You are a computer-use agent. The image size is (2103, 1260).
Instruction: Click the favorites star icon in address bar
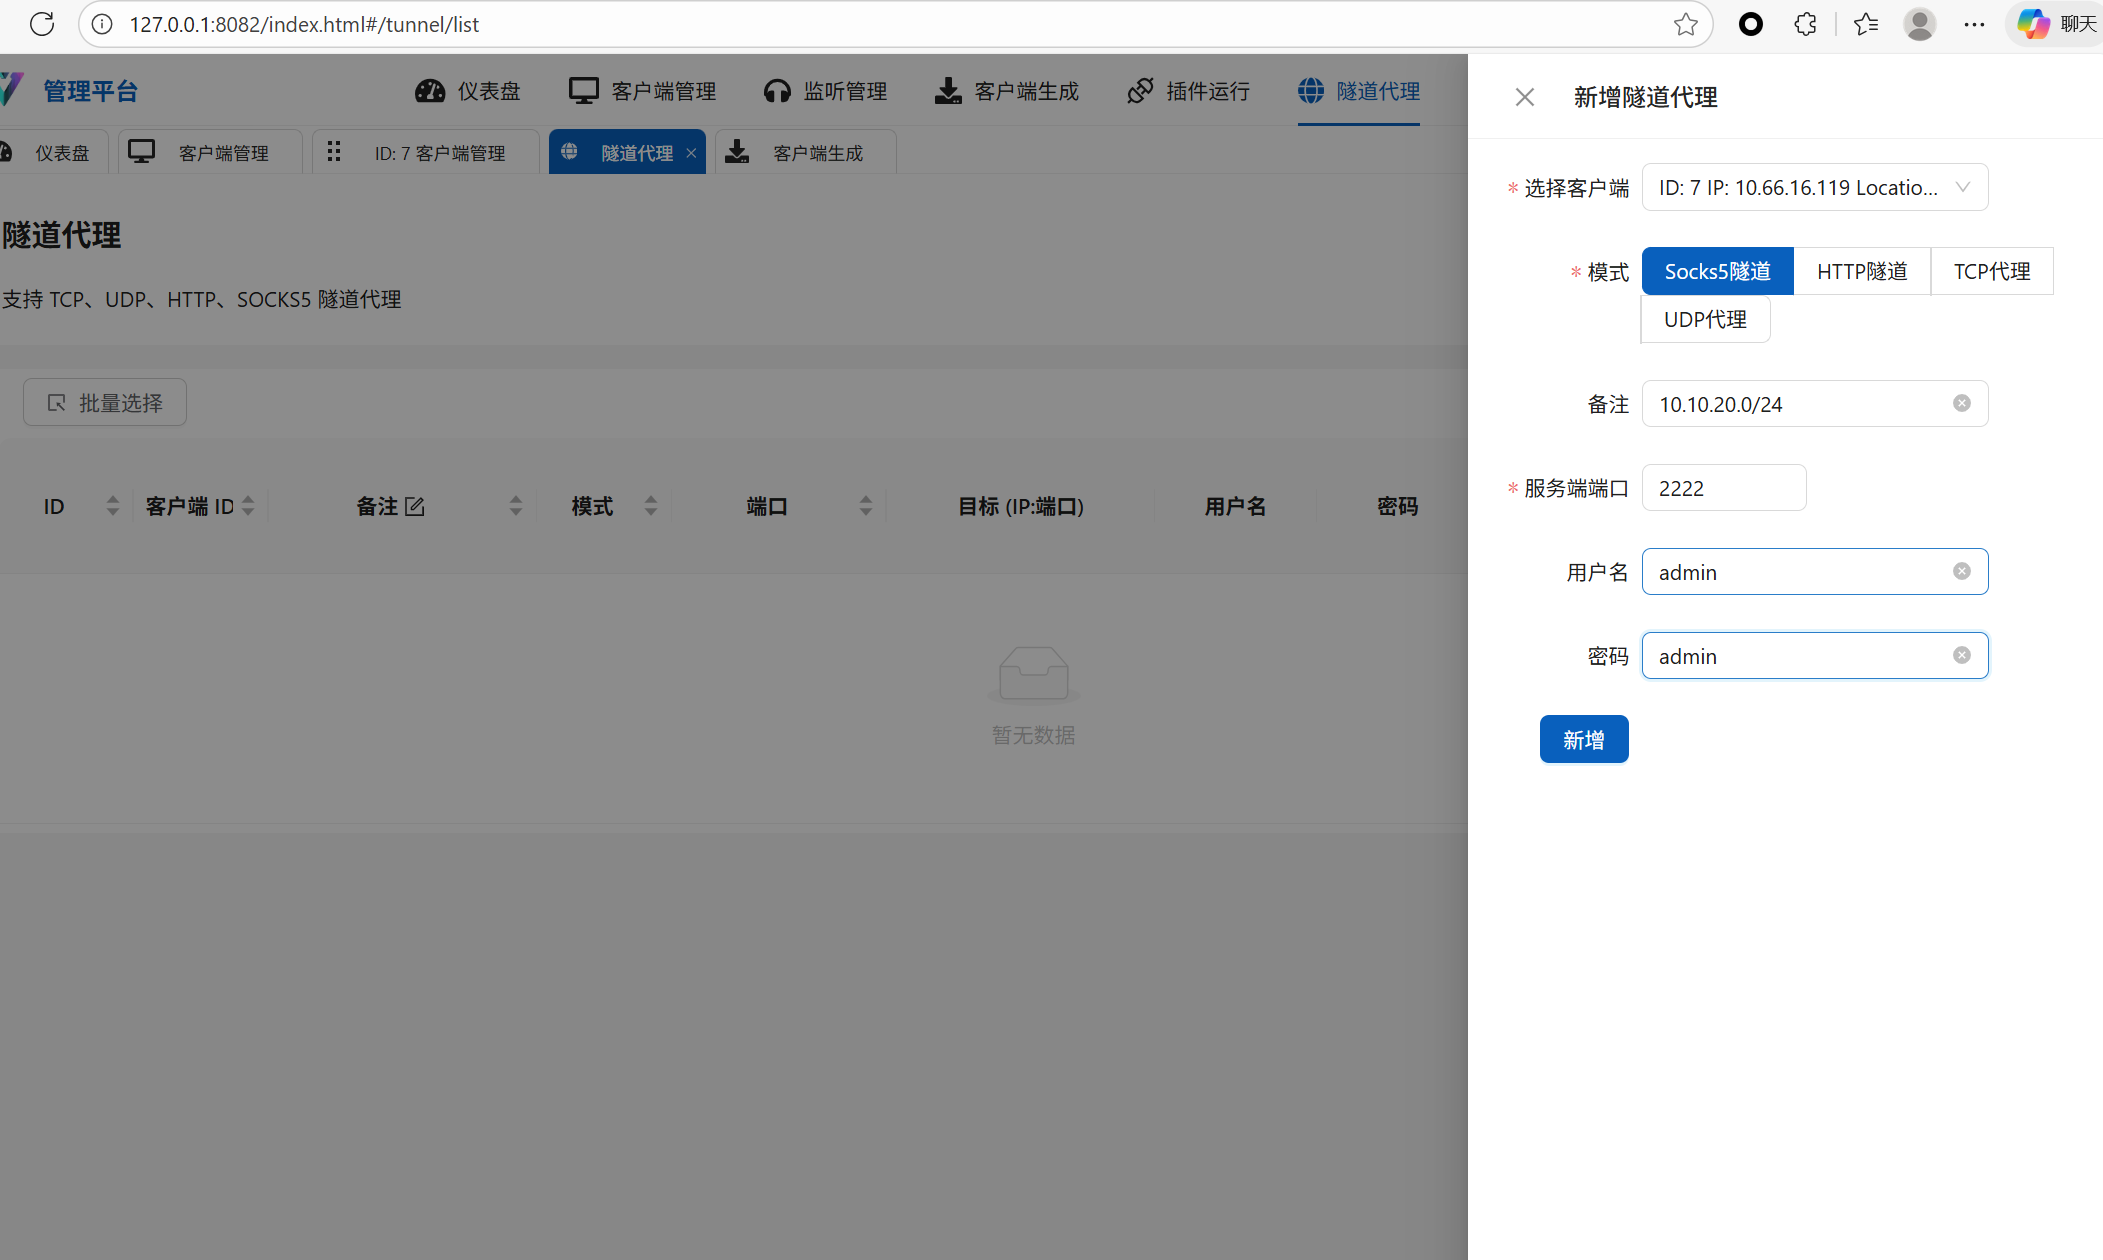click(x=1685, y=24)
